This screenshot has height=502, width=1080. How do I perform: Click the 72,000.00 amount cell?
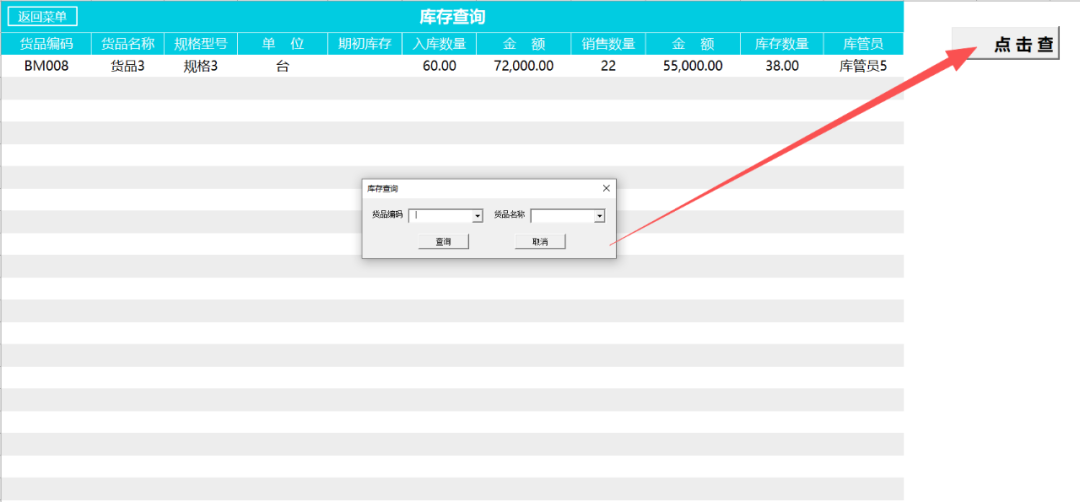pos(523,66)
